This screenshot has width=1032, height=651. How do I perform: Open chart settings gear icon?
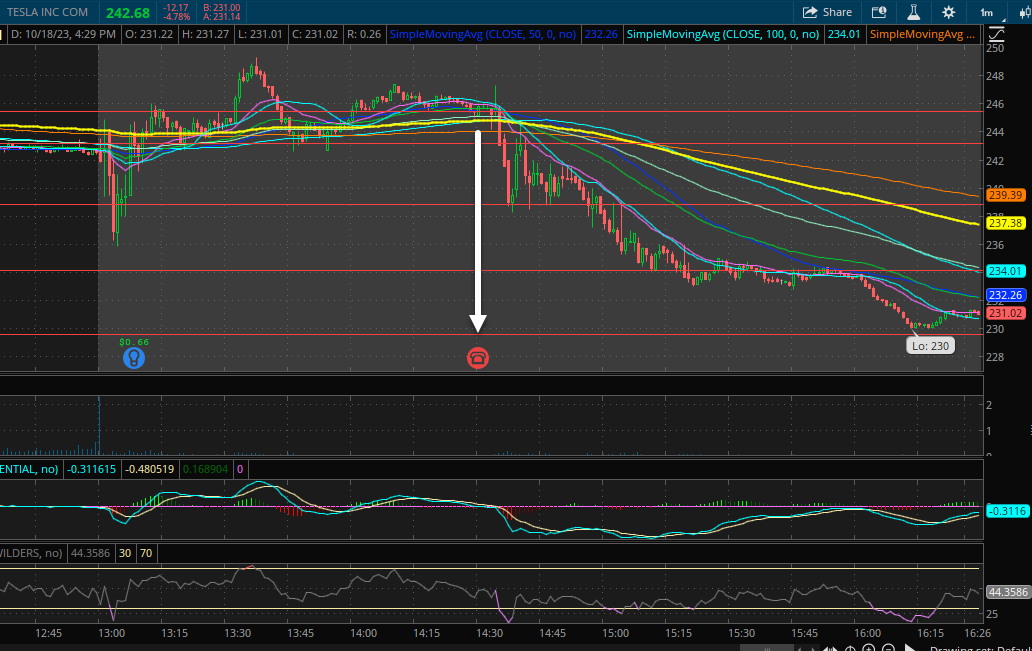(948, 12)
